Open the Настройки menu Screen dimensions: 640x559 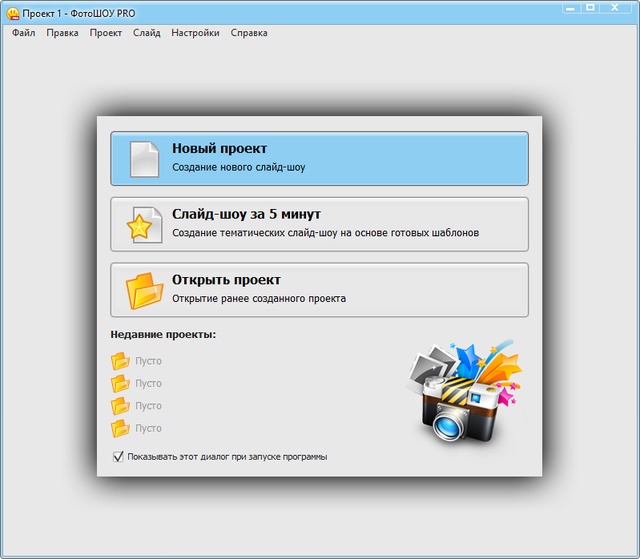pos(195,33)
